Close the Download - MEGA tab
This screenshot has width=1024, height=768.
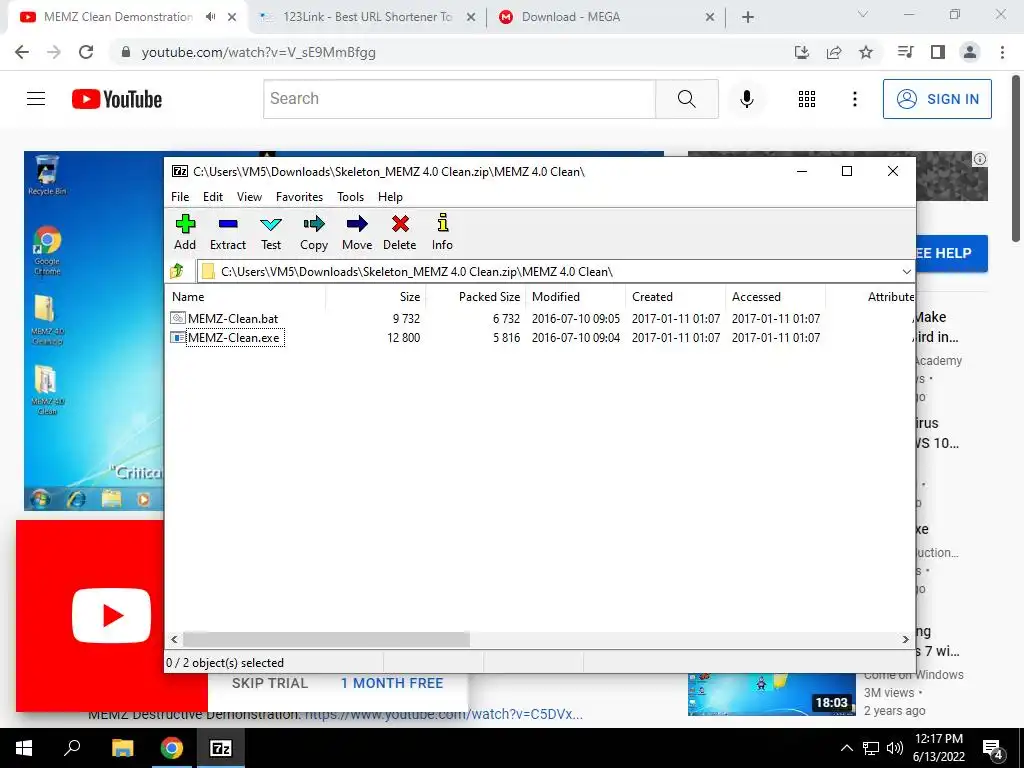(x=710, y=18)
